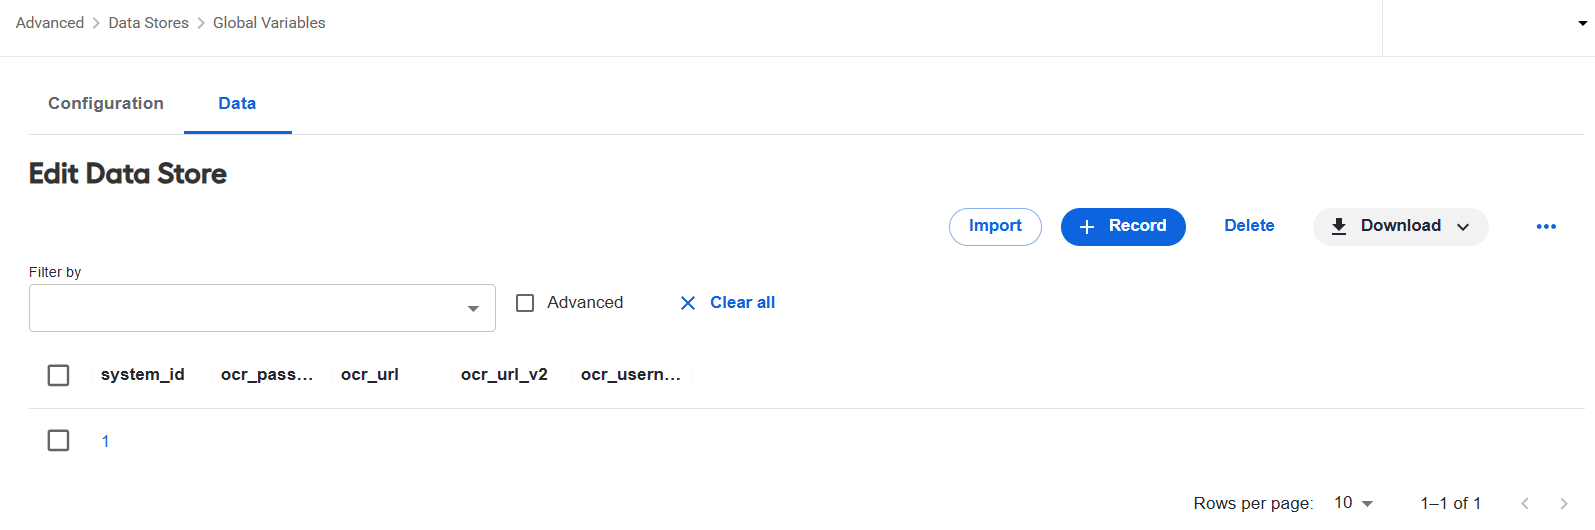Select all rows via header checkbox
The width and height of the screenshot is (1595, 530).
tap(59, 375)
